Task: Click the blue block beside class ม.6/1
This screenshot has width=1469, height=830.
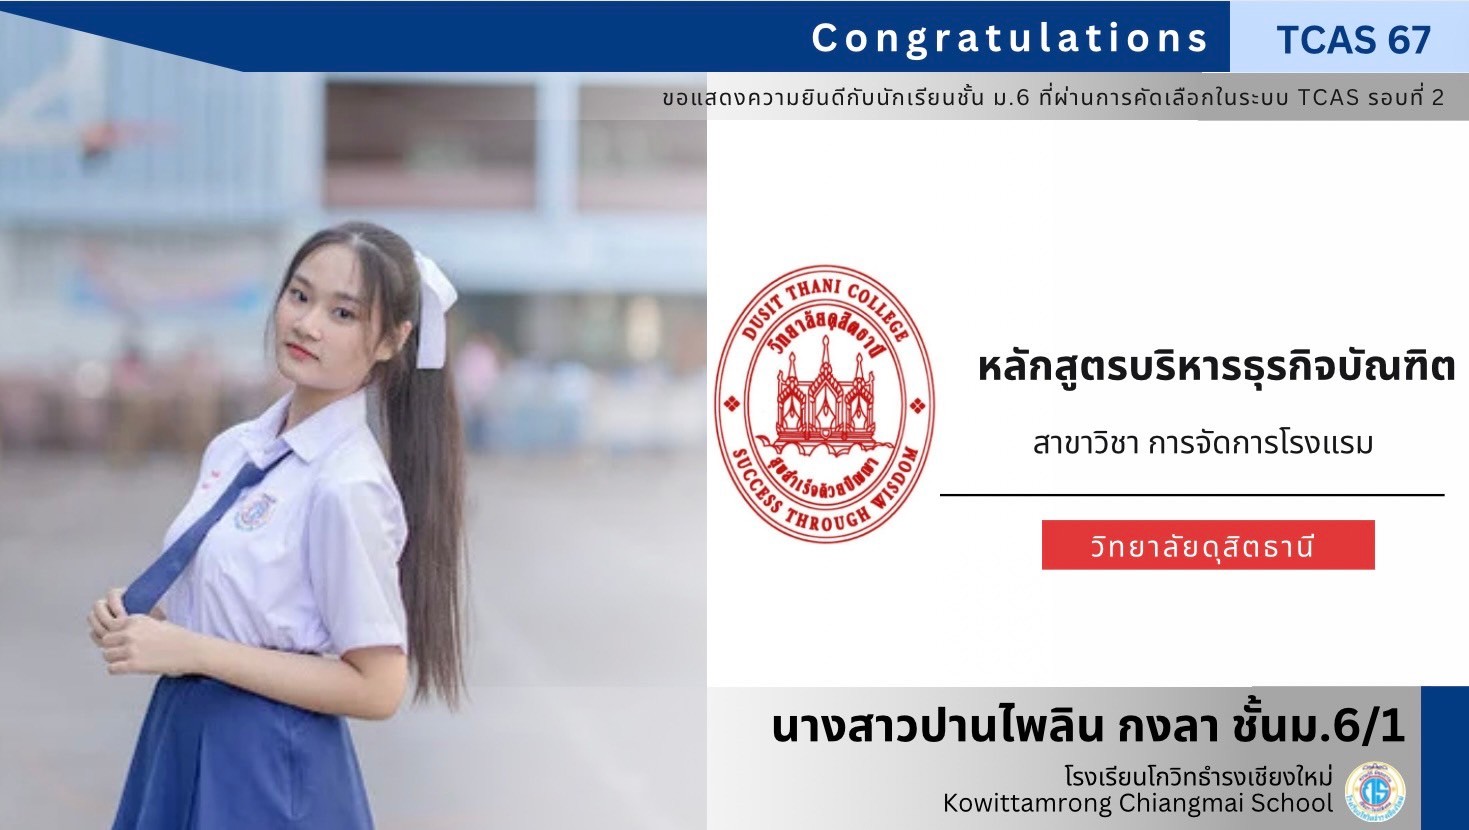Action: 1444,756
